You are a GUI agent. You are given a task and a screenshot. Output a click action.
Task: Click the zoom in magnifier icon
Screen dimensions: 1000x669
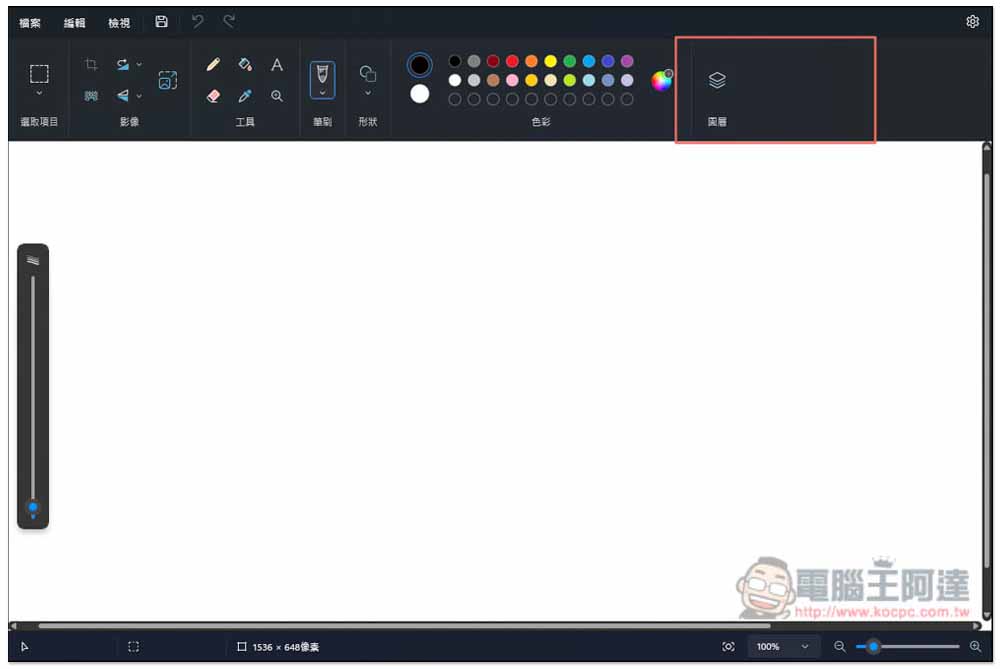pos(976,647)
